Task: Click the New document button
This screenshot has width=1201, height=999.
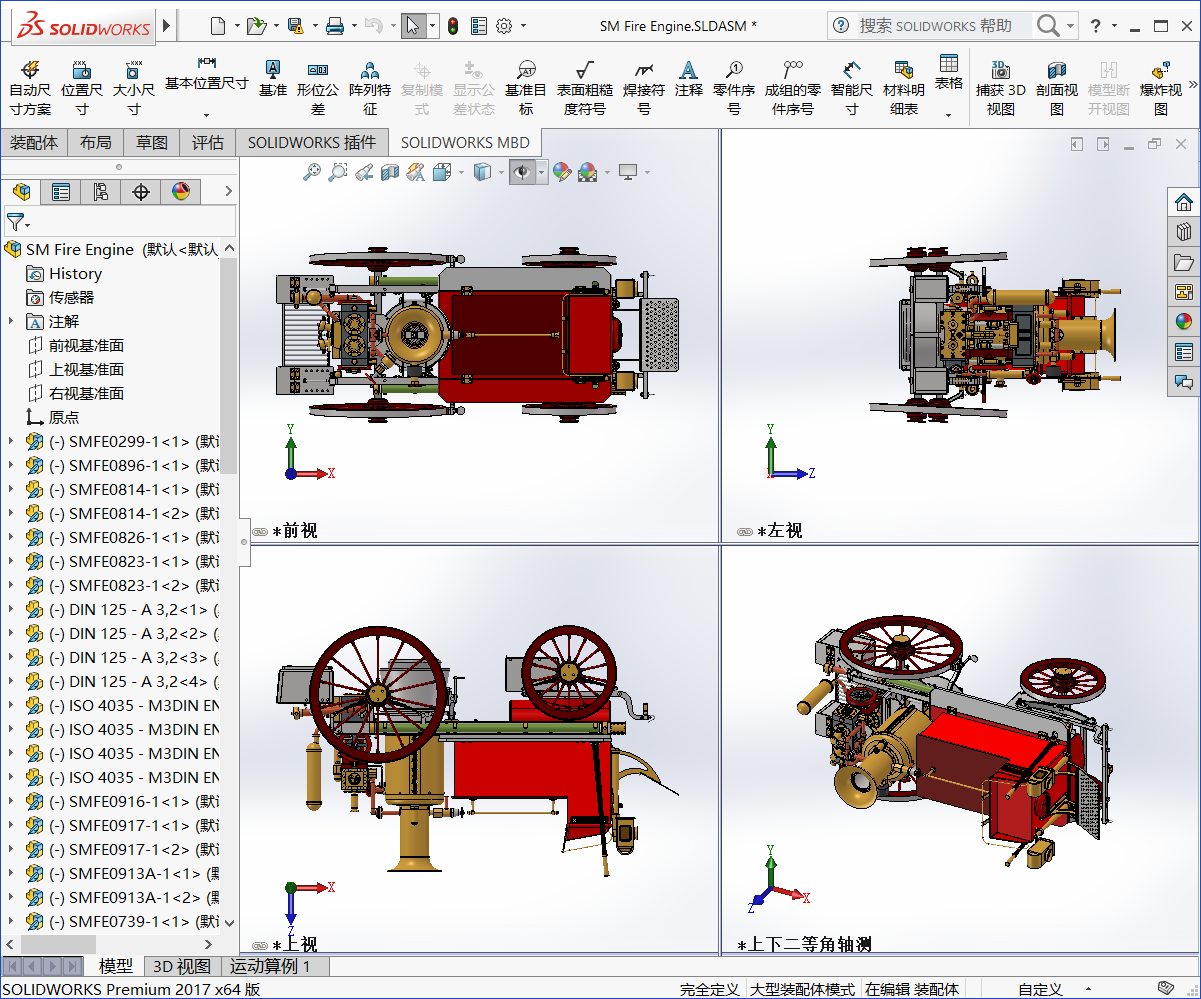Action: [217, 26]
